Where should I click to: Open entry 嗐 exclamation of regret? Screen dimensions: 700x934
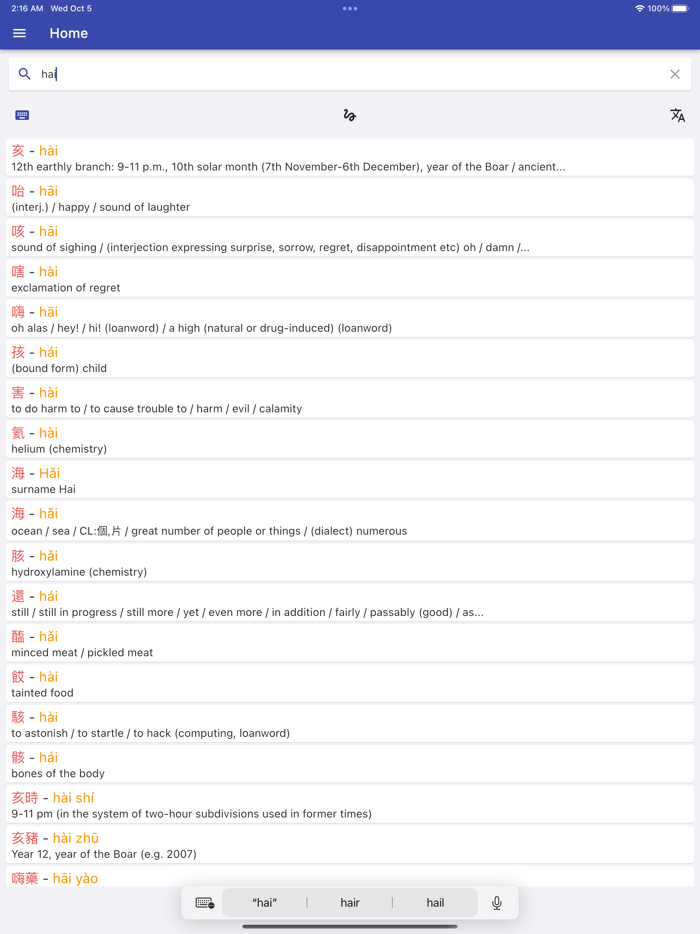(350, 279)
